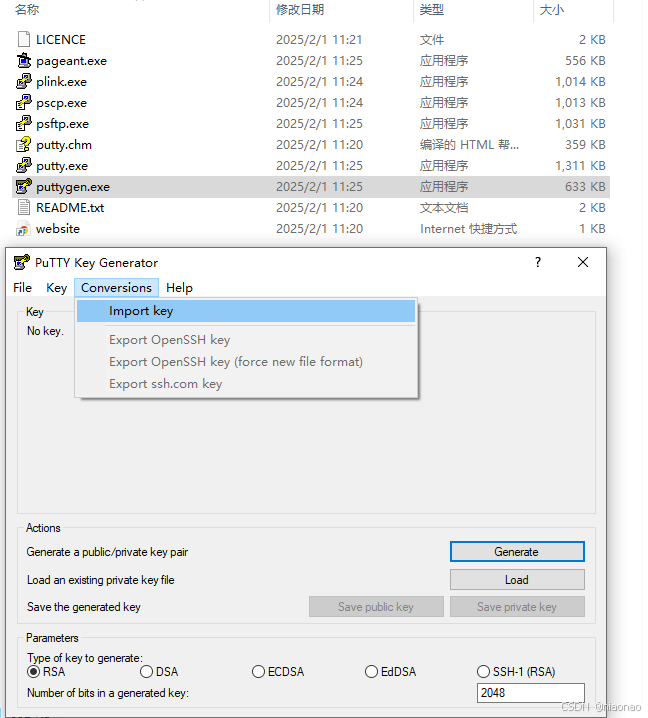This screenshot has height=718, width=648.
Task: Select the psftp.exe file name
Action: (x=62, y=124)
